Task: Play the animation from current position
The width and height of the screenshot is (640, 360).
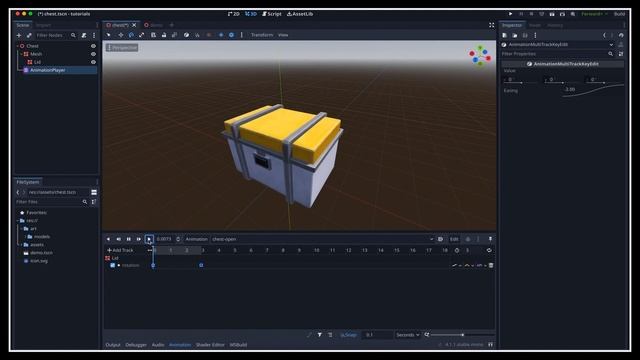Action: [149, 239]
